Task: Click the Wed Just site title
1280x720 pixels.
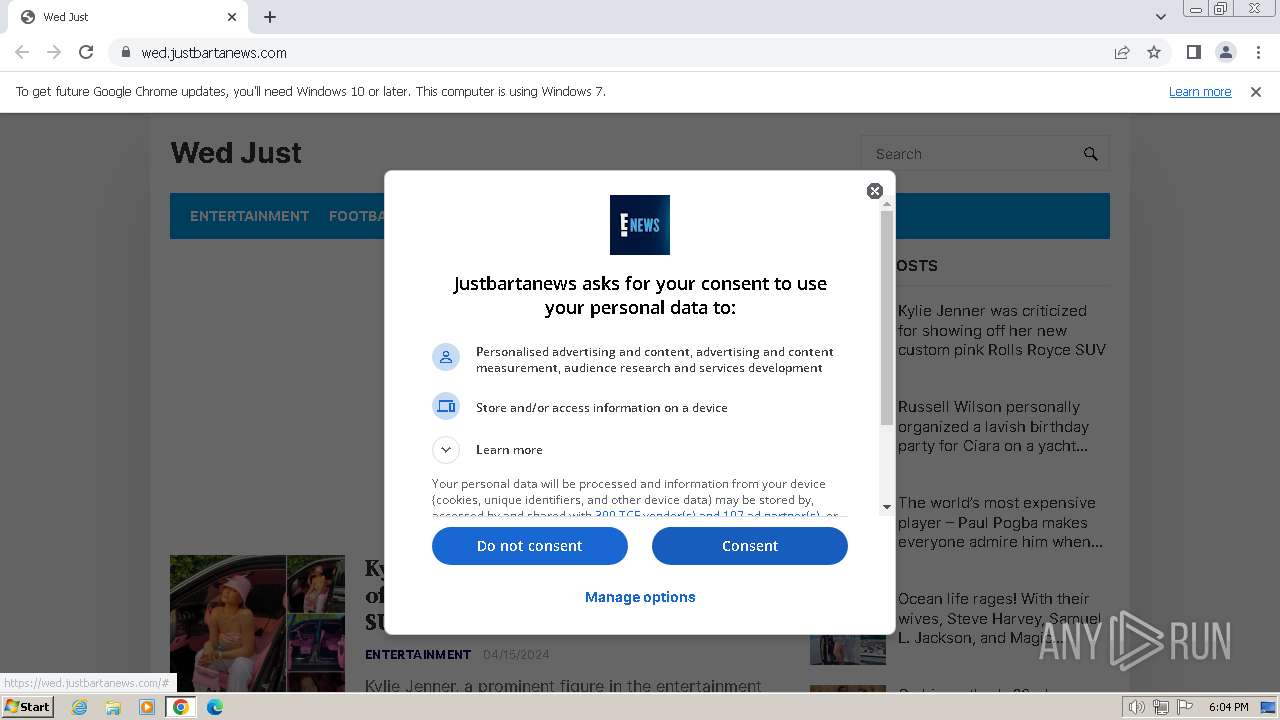Action: point(236,153)
